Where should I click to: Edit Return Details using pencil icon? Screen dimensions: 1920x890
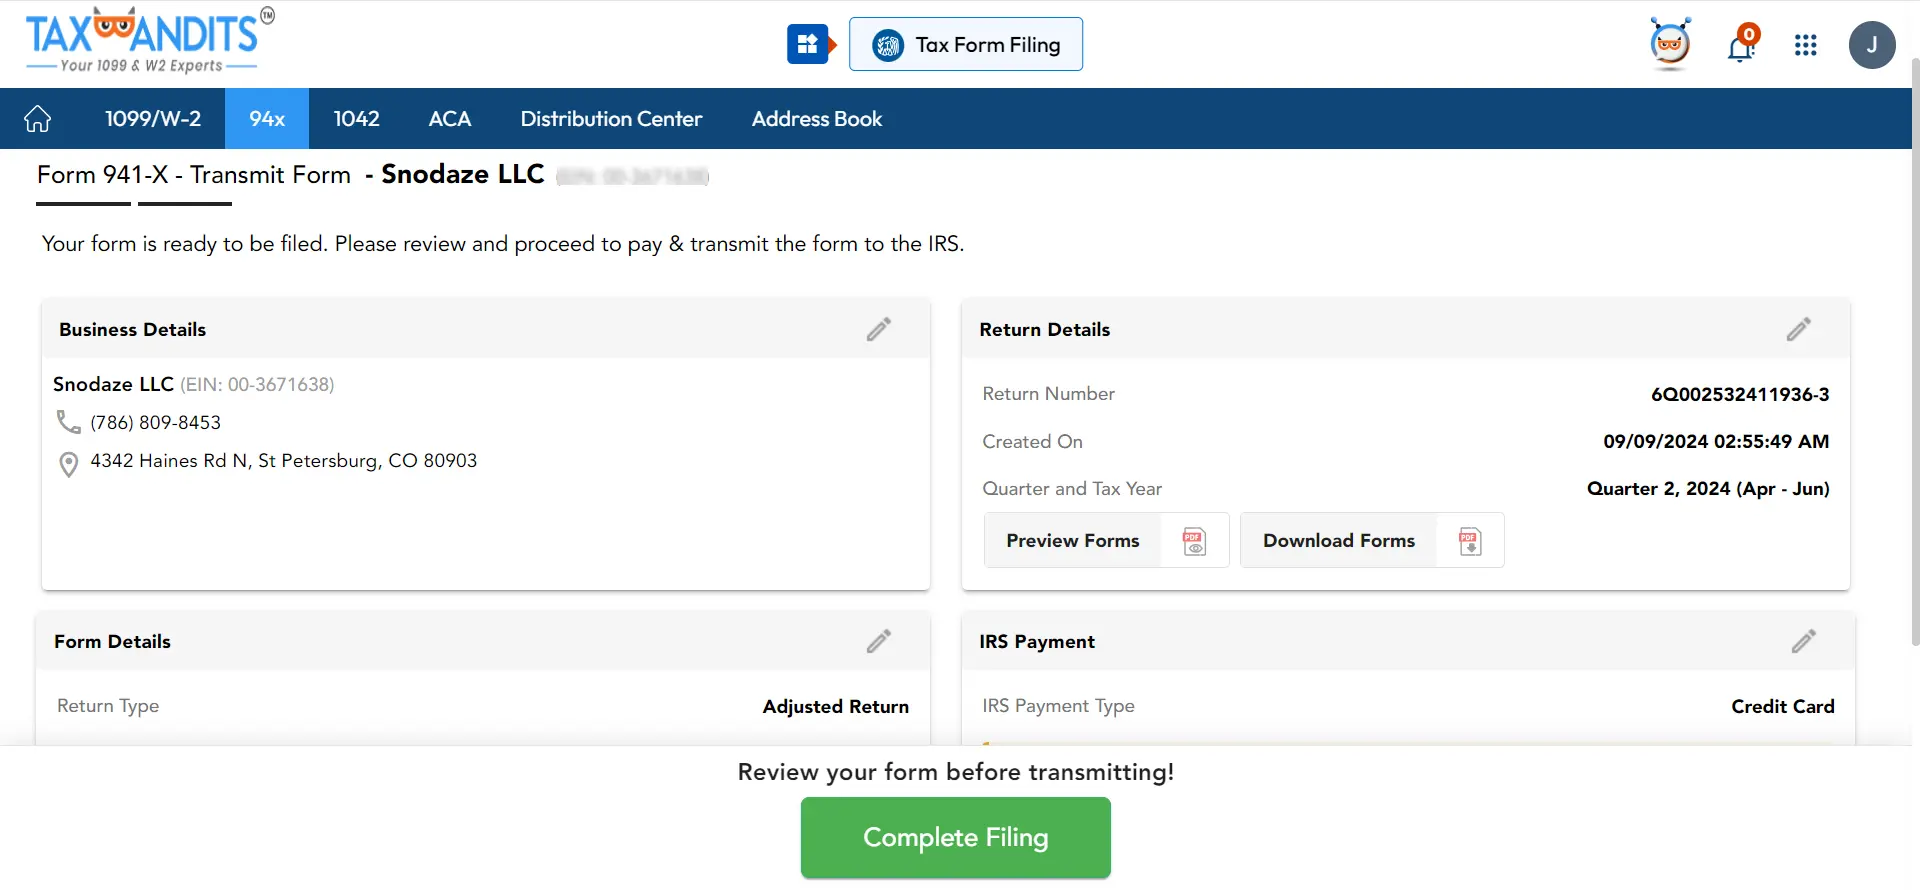[x=1798, y=330]
